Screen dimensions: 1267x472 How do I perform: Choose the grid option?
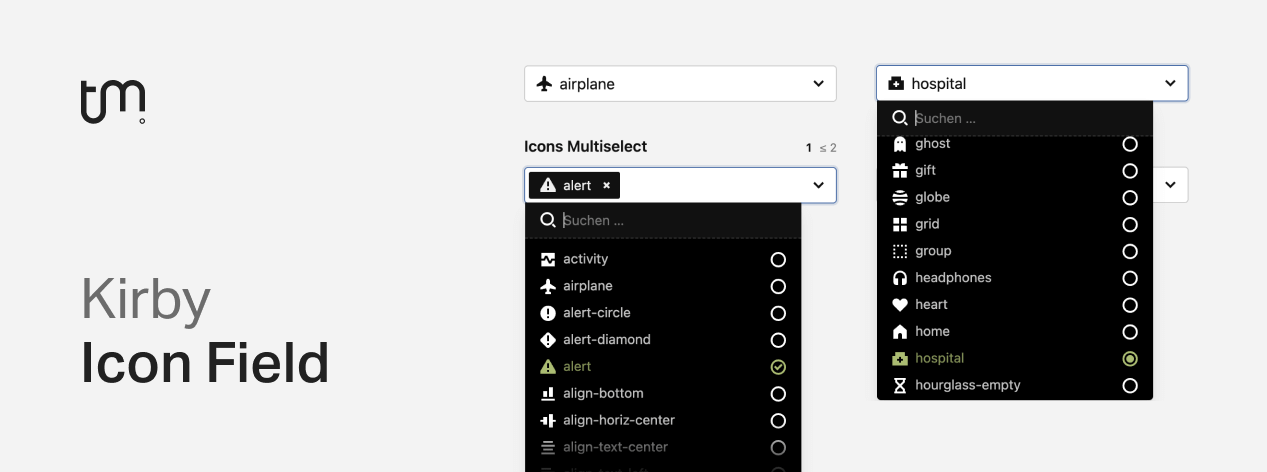click(x=1015, y=225)
